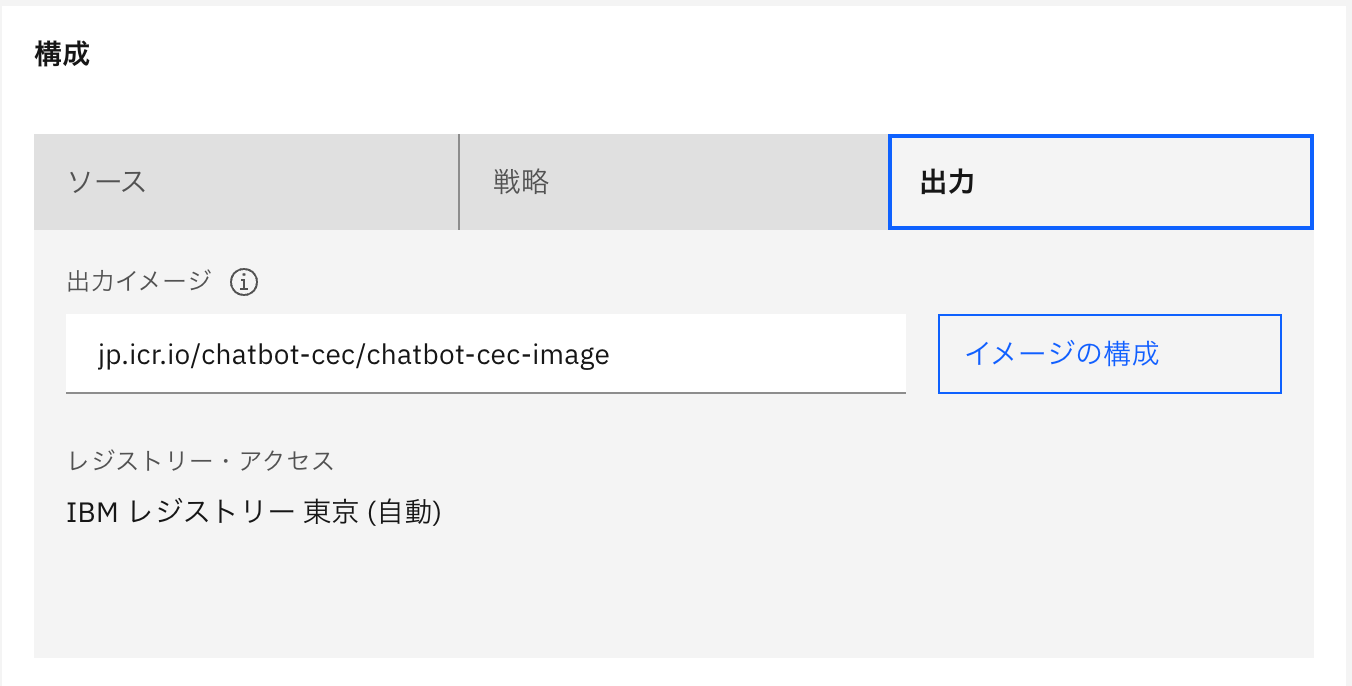Open the 戦略 tab

[674, 181]
